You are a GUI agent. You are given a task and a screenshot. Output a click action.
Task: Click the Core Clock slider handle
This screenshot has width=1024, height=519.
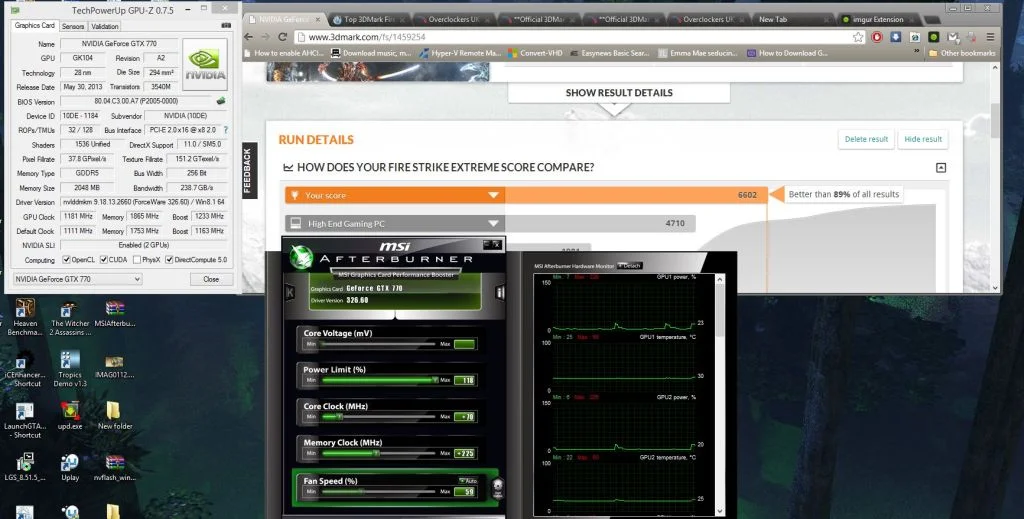click(x=340, y=416)
